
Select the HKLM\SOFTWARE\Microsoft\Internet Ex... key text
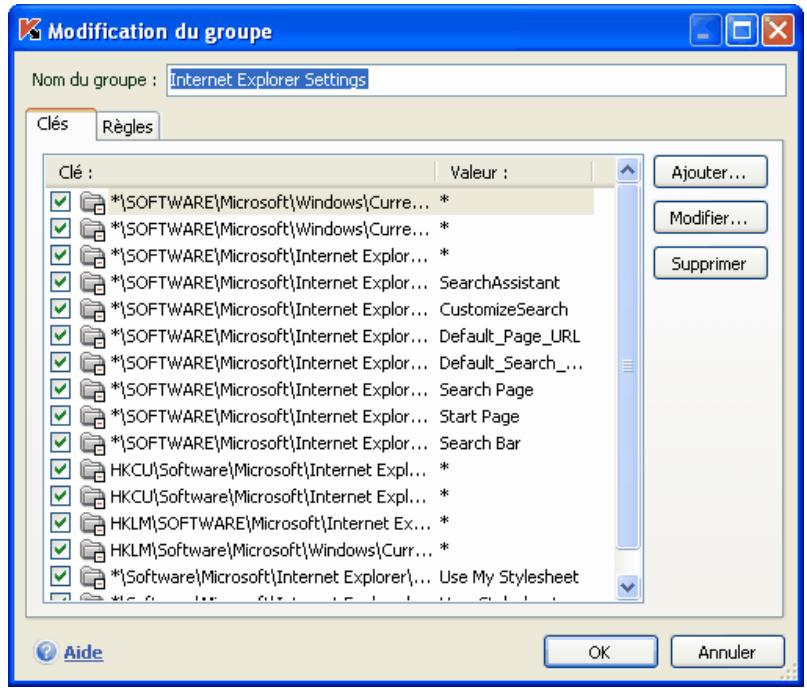point(271,523)
